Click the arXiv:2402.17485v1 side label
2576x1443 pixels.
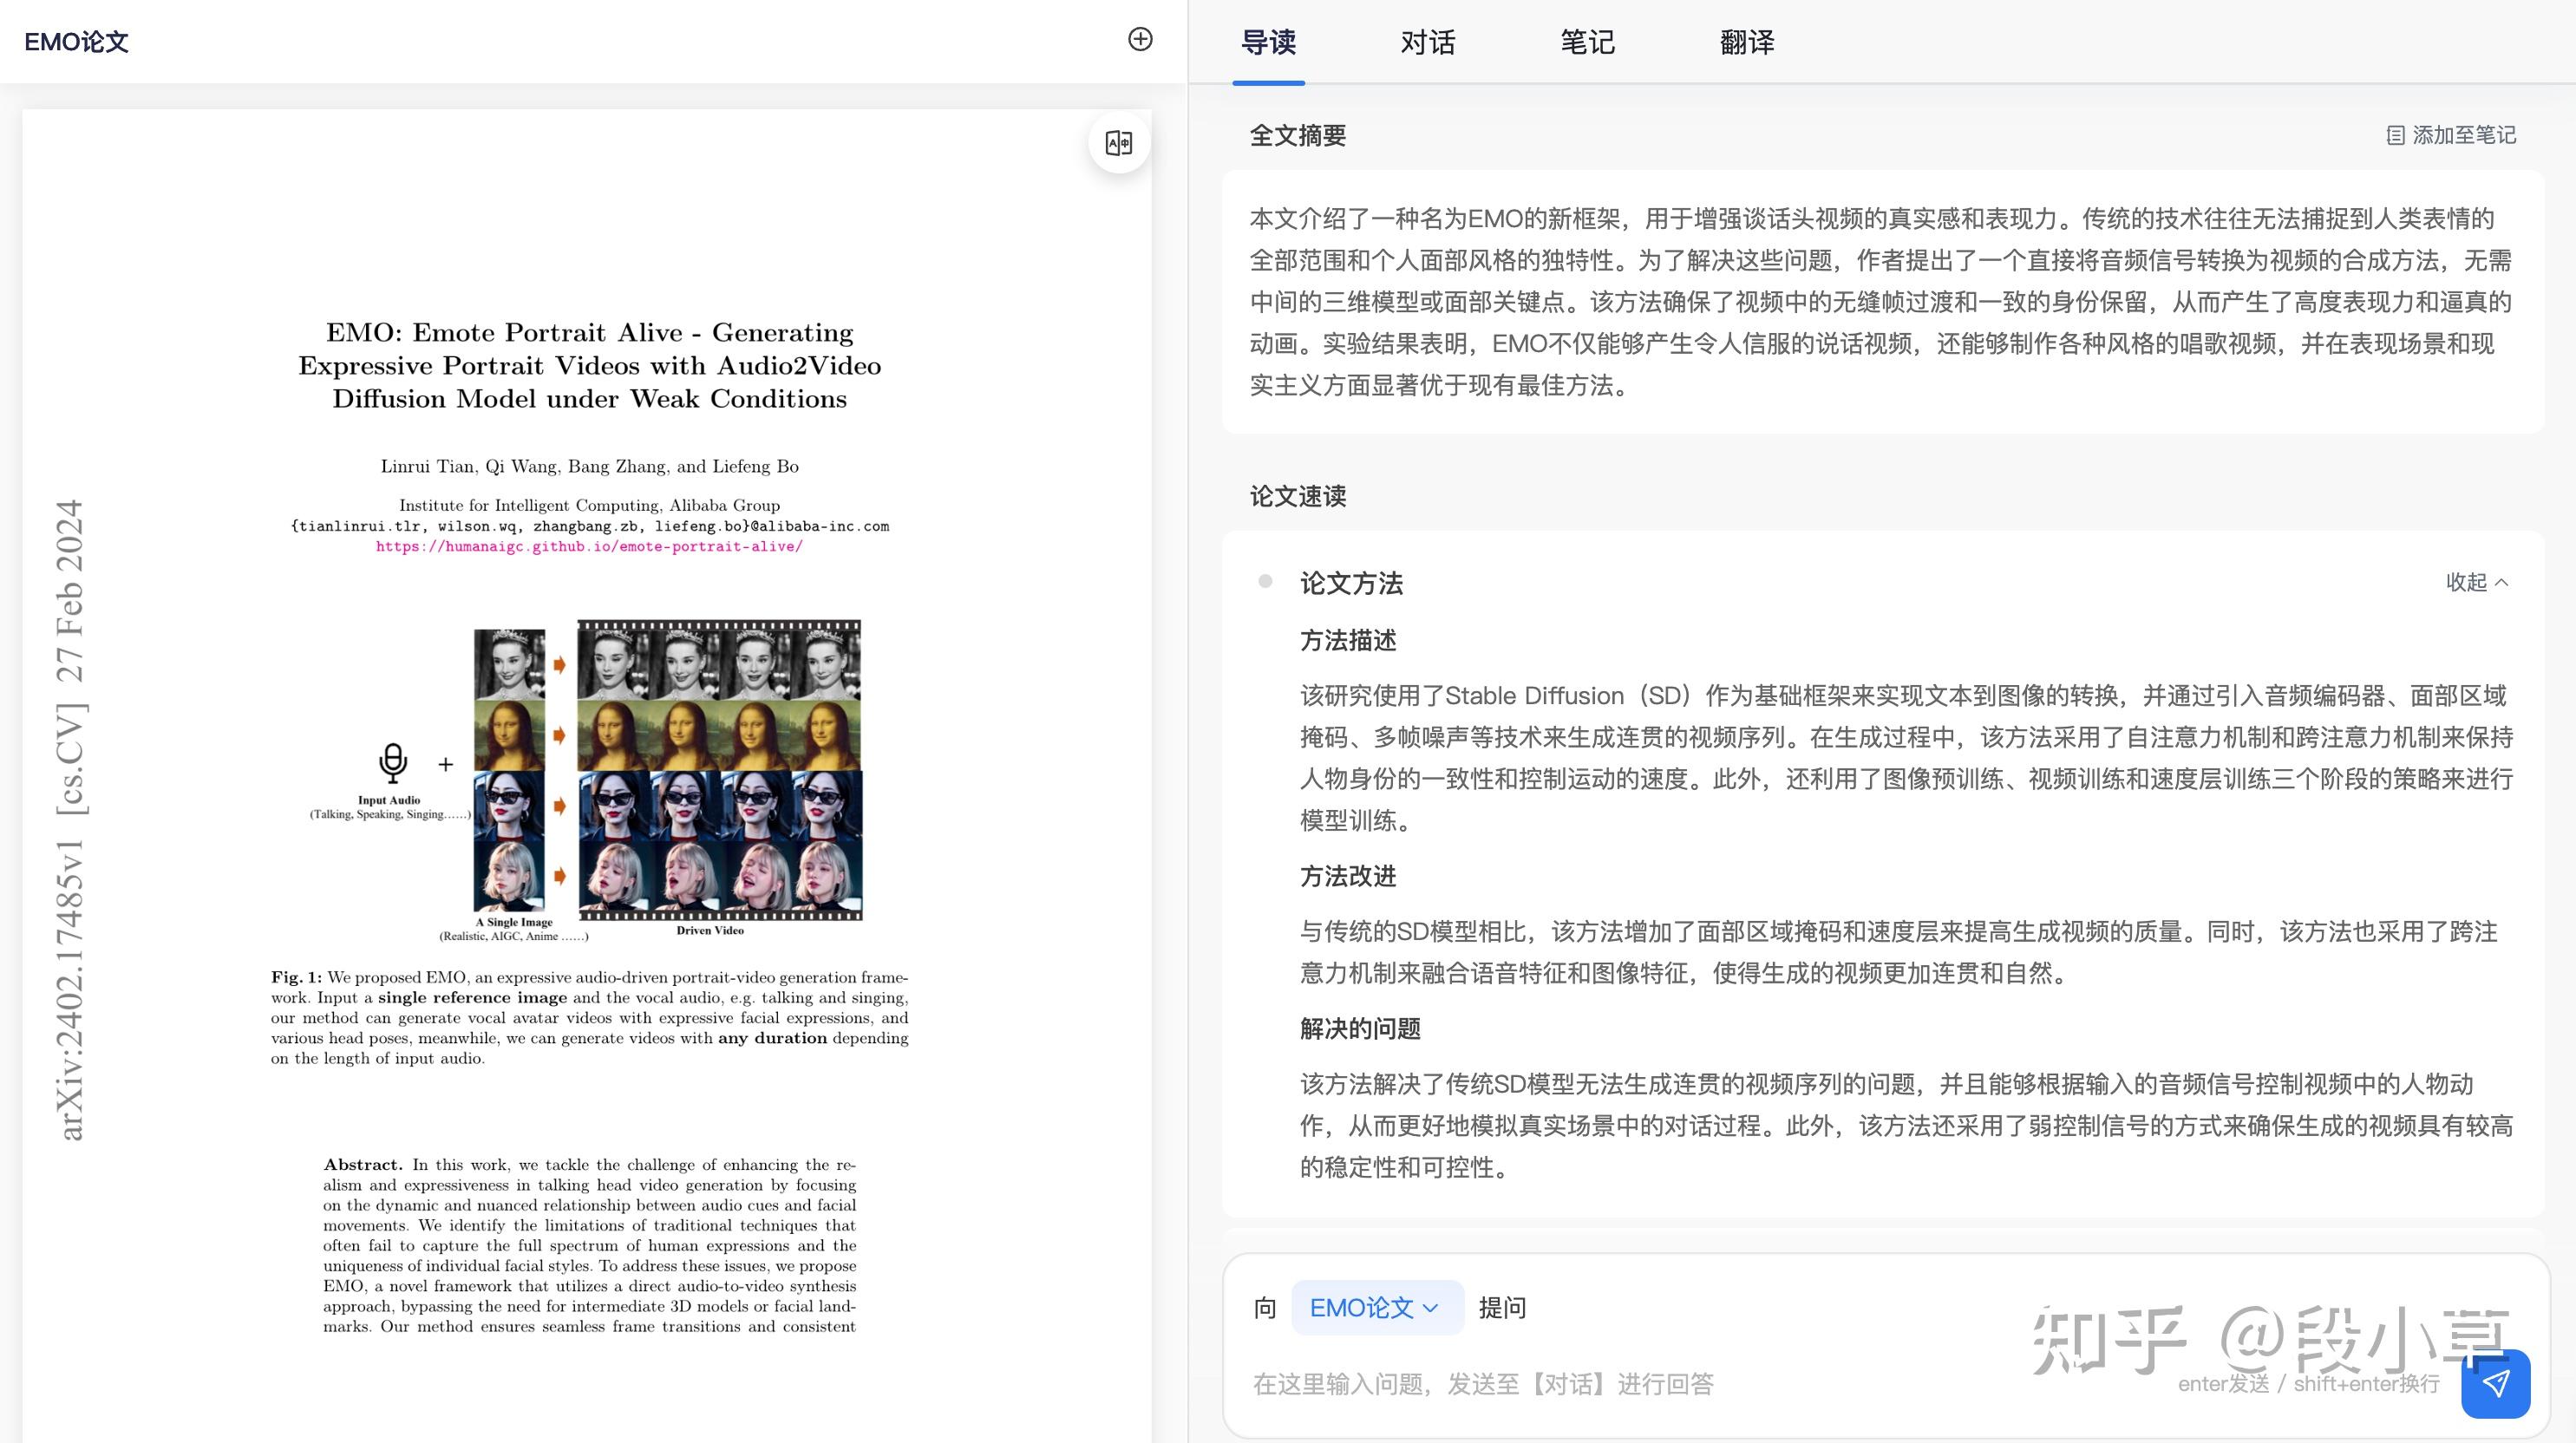pyautogui.click(x=70, y=820)
